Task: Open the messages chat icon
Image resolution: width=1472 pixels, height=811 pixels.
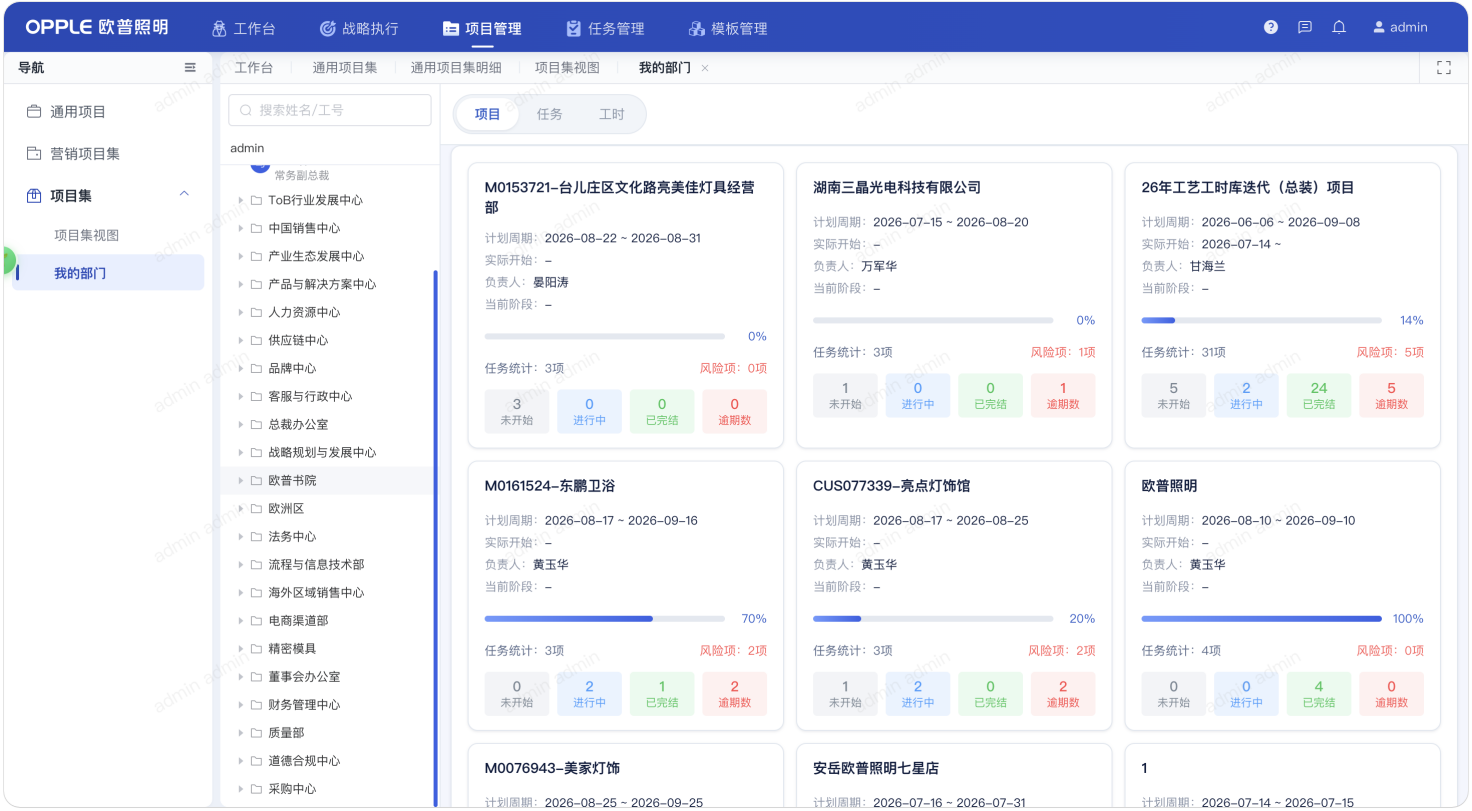Action: pyautogui.click(x=1305, y=27)
